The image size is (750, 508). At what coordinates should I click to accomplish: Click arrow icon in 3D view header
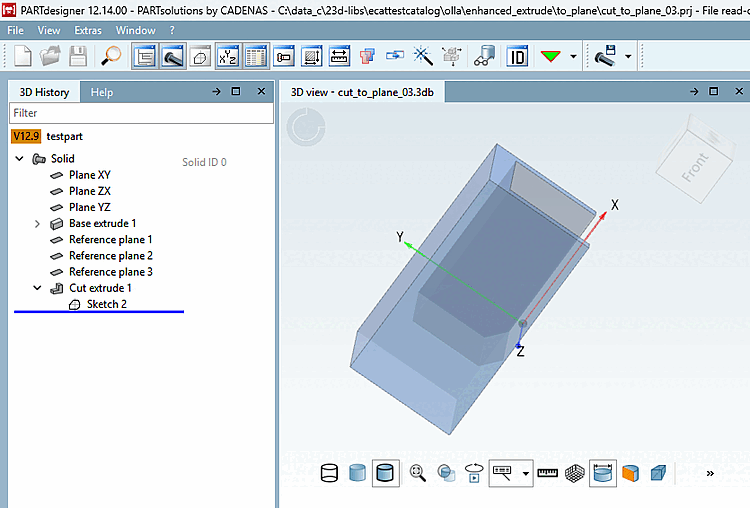694,91
